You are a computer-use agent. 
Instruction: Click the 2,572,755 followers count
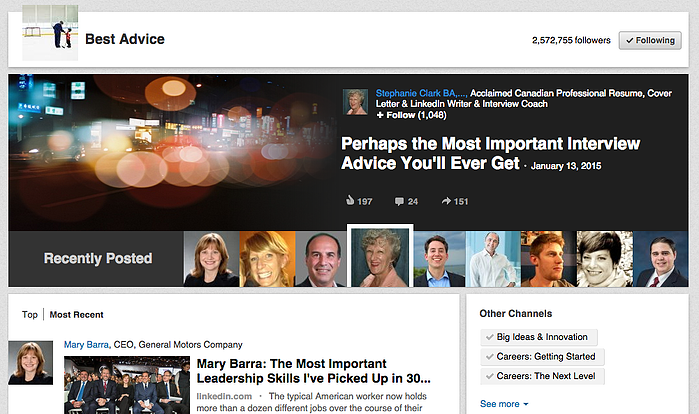(x=571, y=40)
